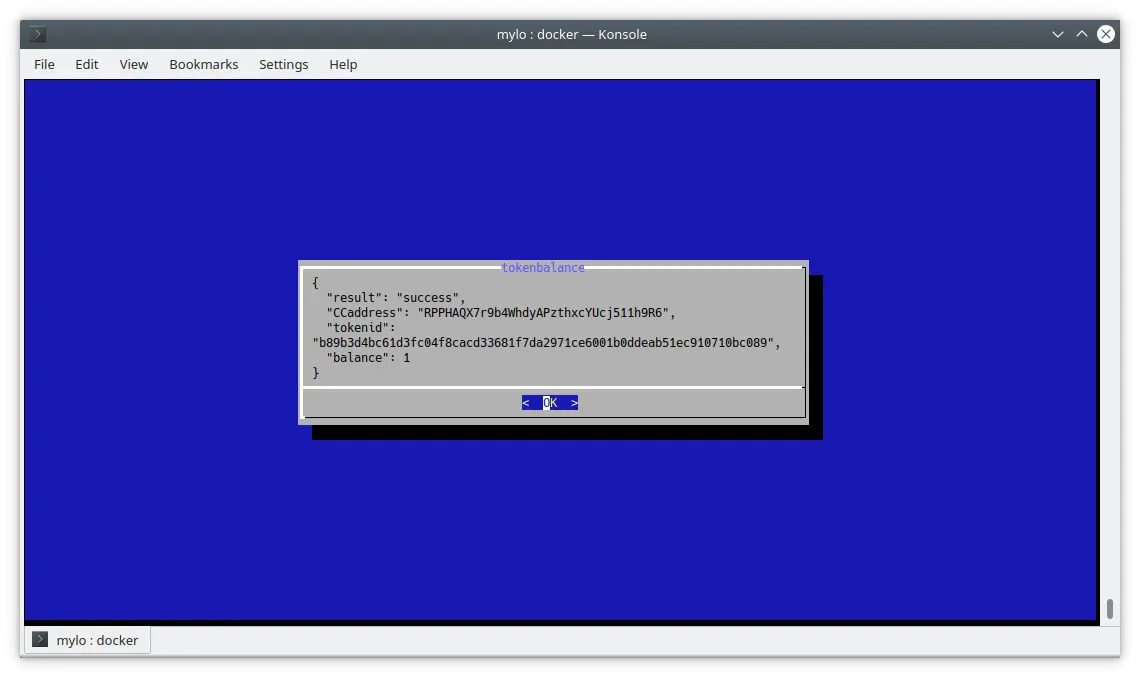Click terminal icon on mylo : docker tab
1140x678 pixels.
40,640
